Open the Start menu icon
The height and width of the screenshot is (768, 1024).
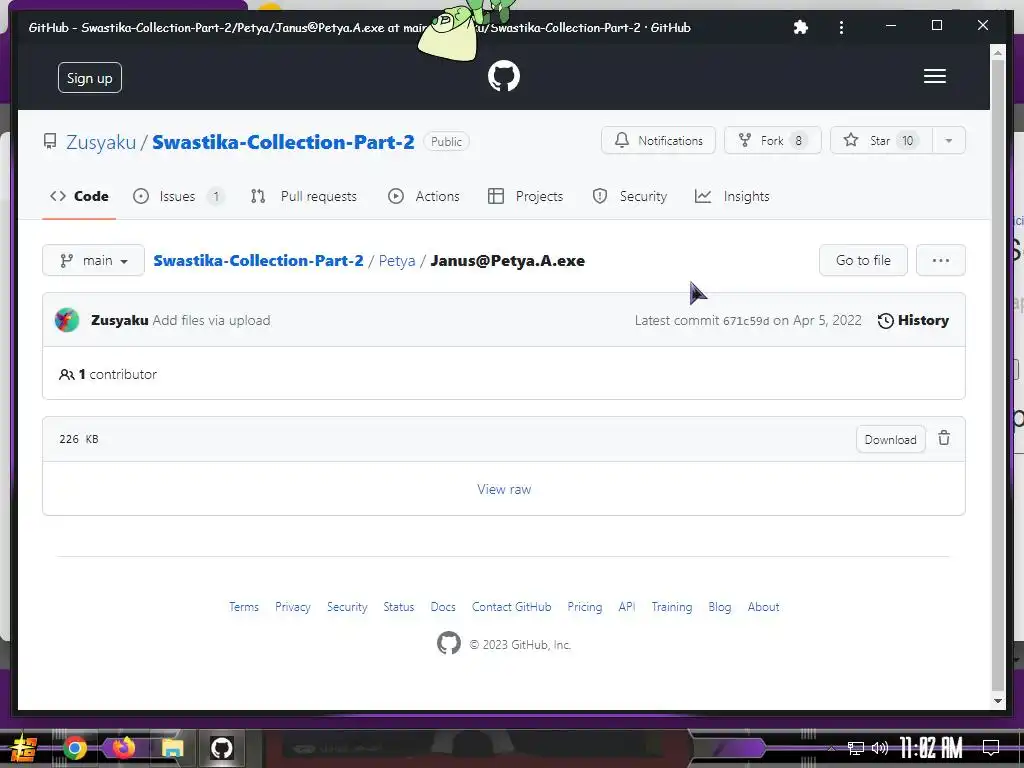(x=22, y=748)
